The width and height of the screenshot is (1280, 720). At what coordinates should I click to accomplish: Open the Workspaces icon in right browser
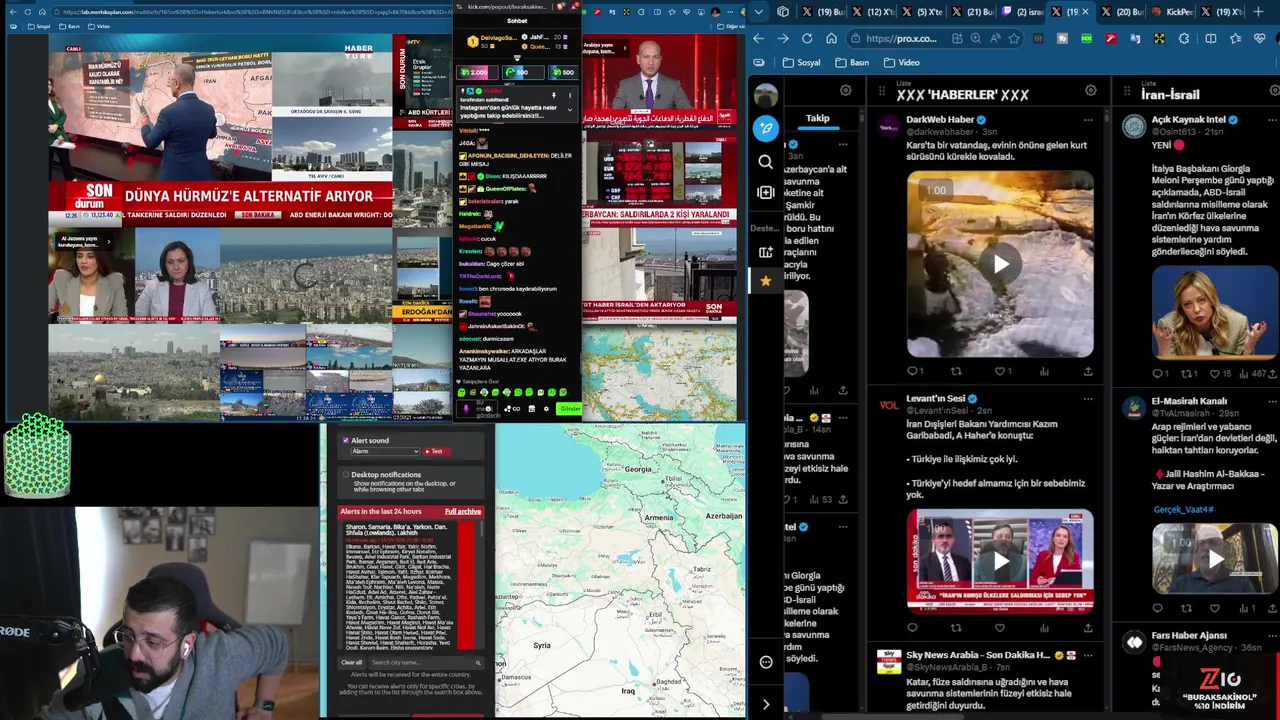click(x=783, y=12)
